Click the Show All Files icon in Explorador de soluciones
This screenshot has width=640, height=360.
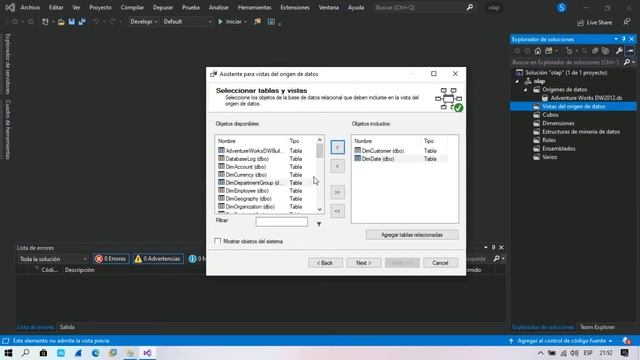click(x=605, y=51)
